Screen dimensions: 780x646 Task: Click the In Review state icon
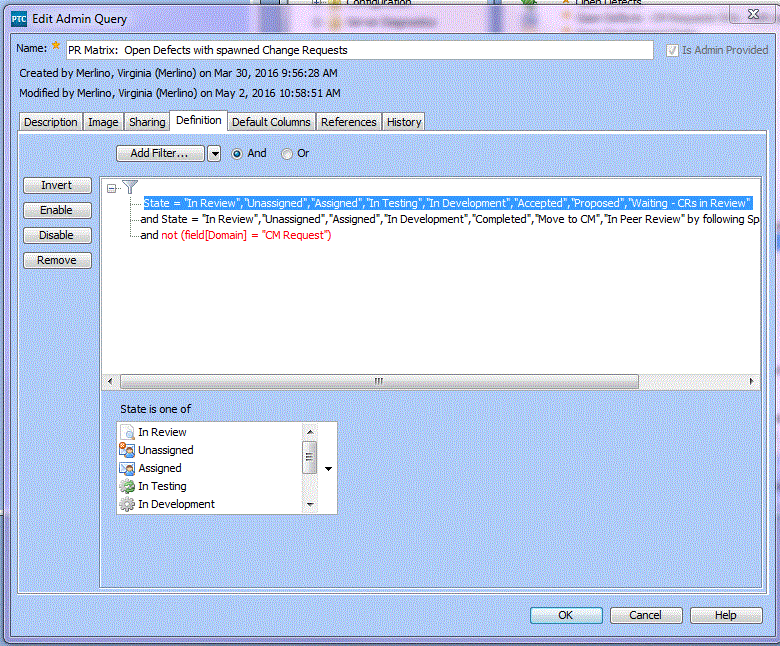coord(127,432)
